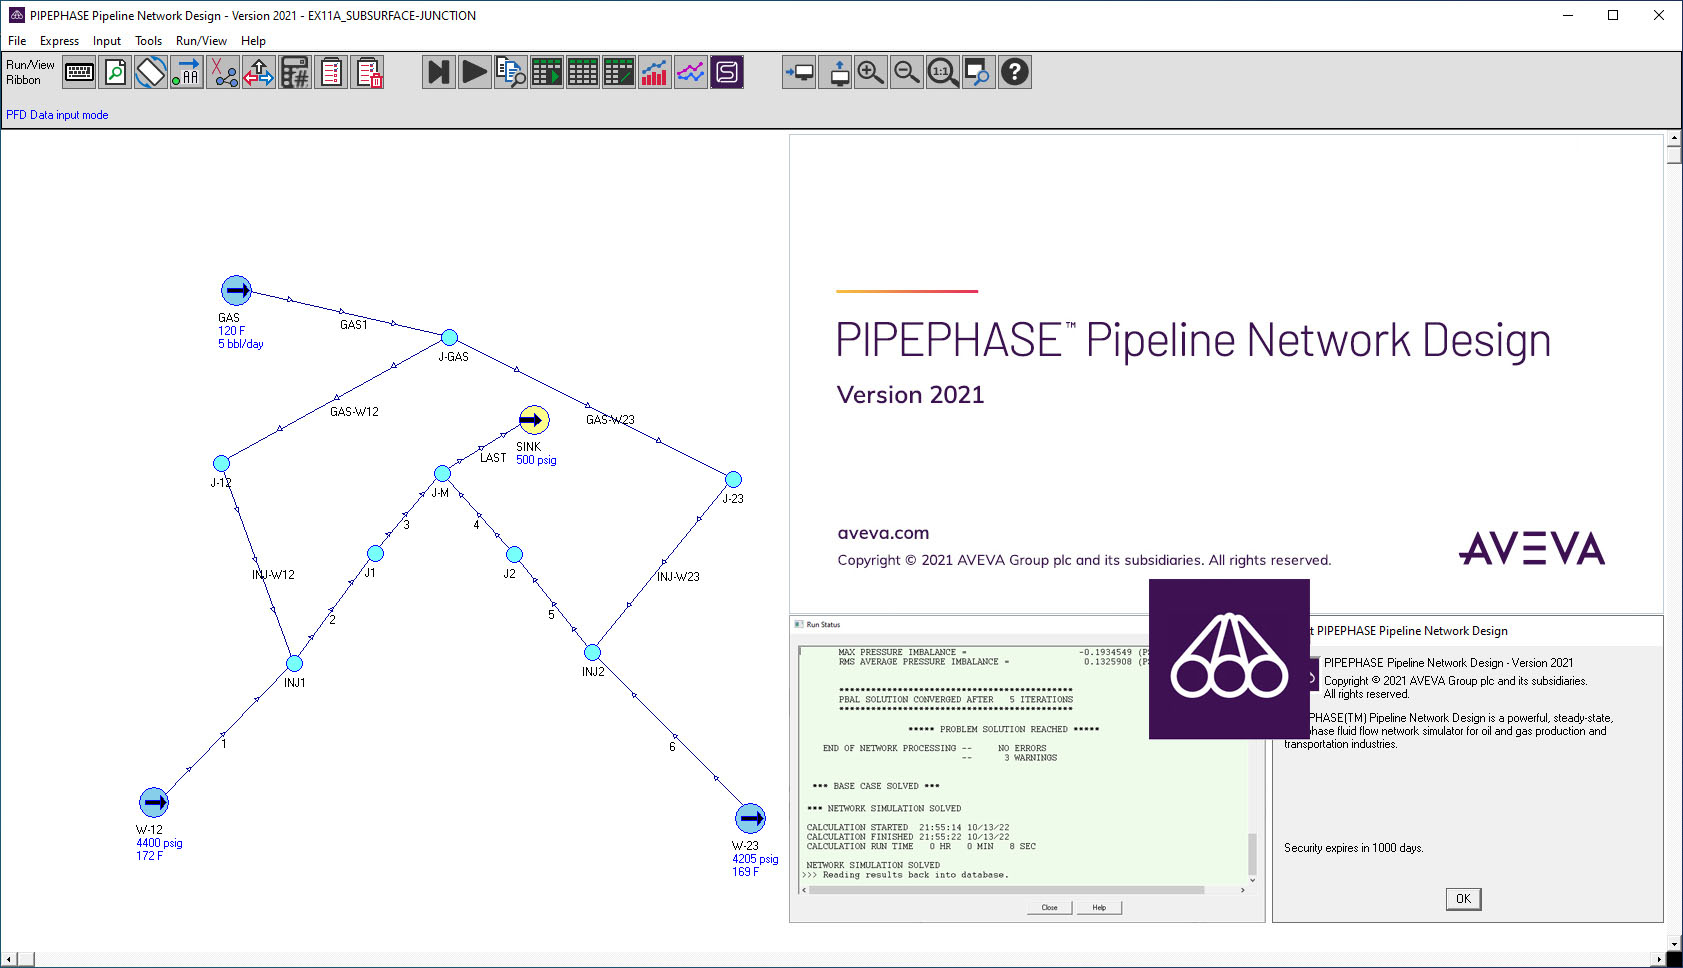
Task: Open the report checklist icon
Action: click(330, 71)
